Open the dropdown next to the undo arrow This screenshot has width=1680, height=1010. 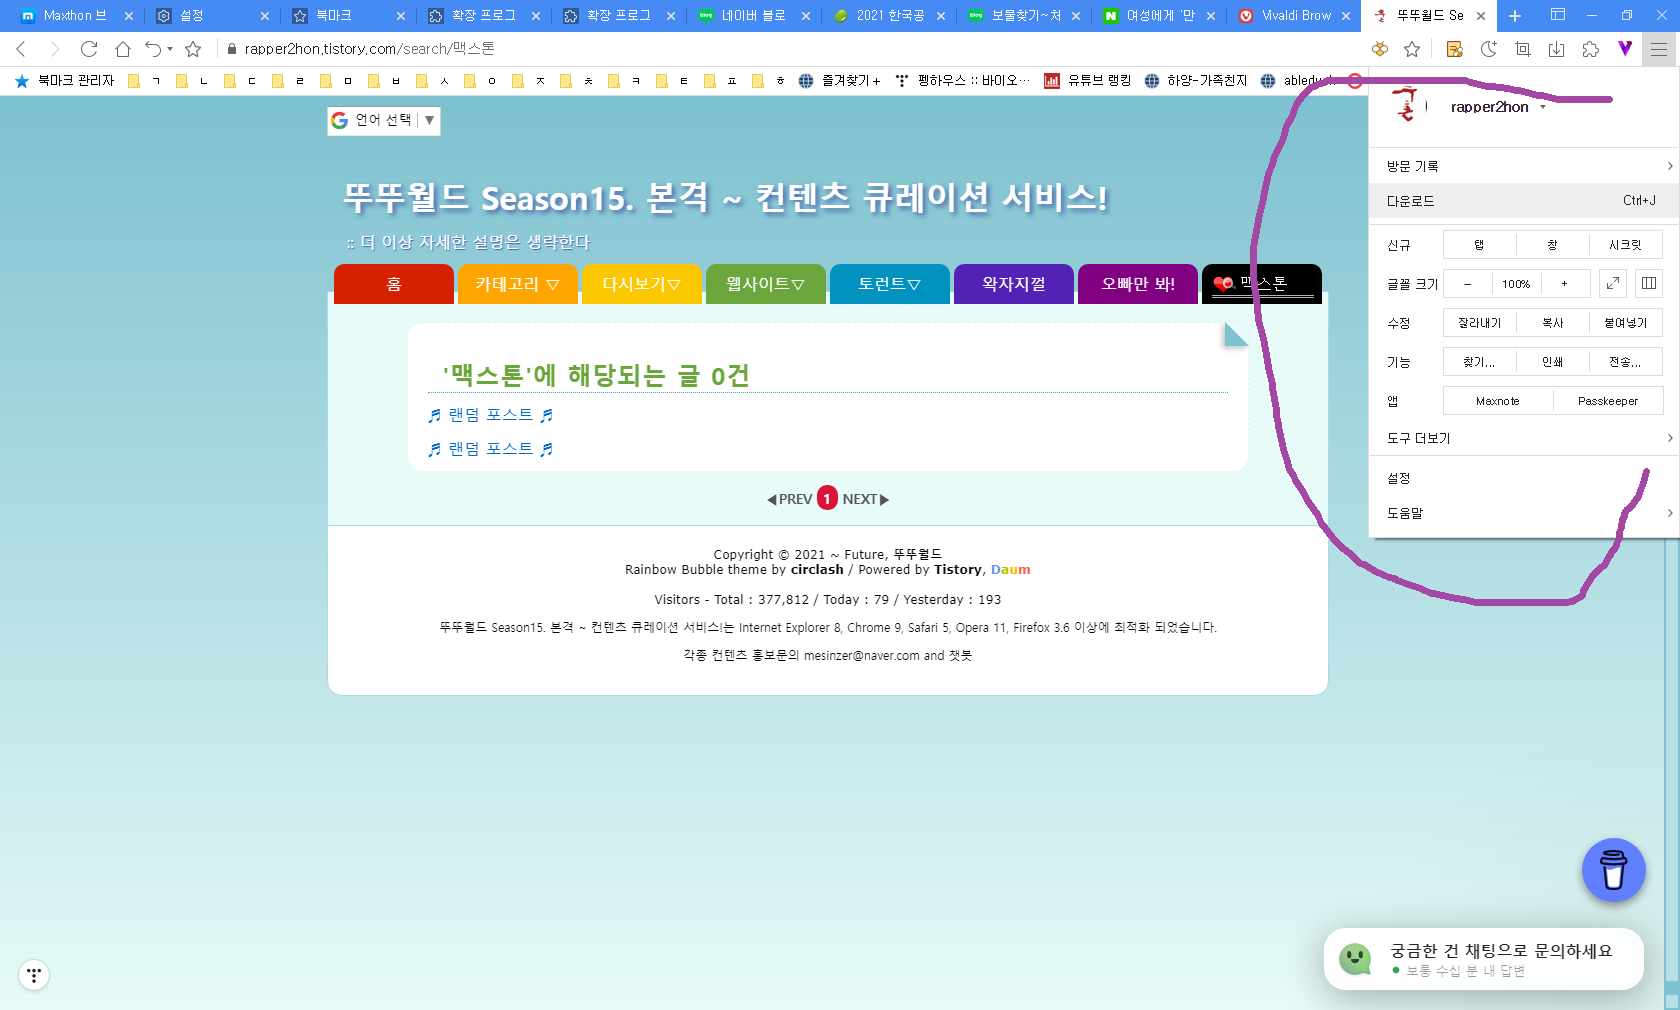170,49
